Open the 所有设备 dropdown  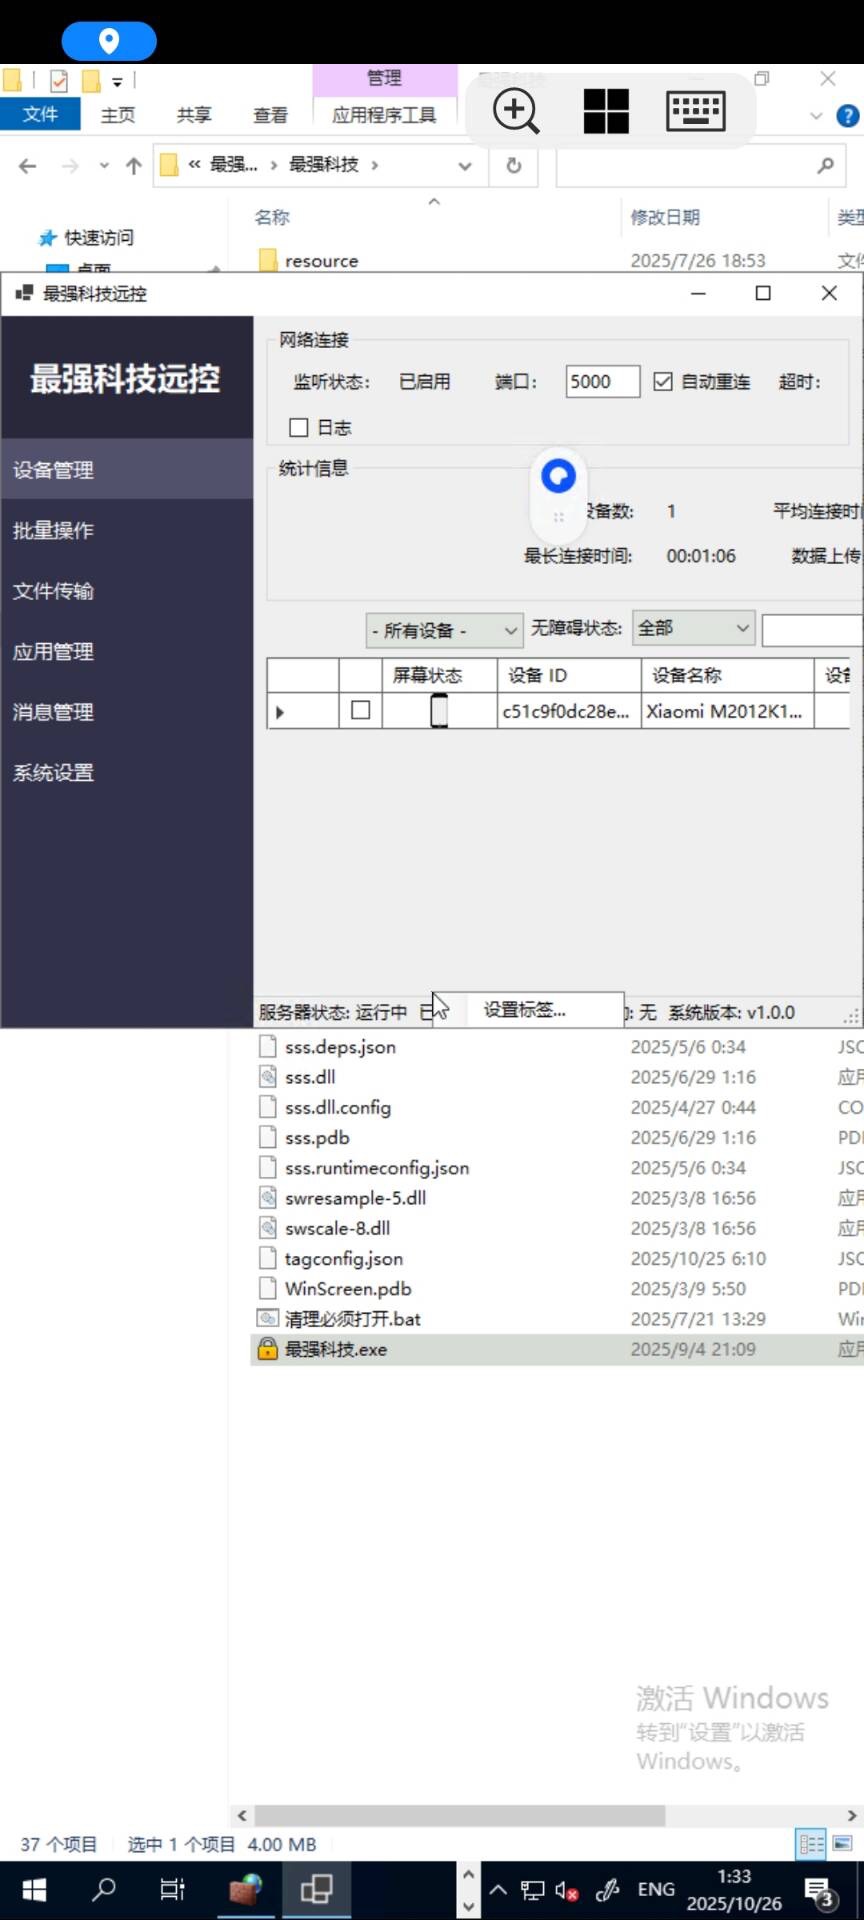pos(444,630)
